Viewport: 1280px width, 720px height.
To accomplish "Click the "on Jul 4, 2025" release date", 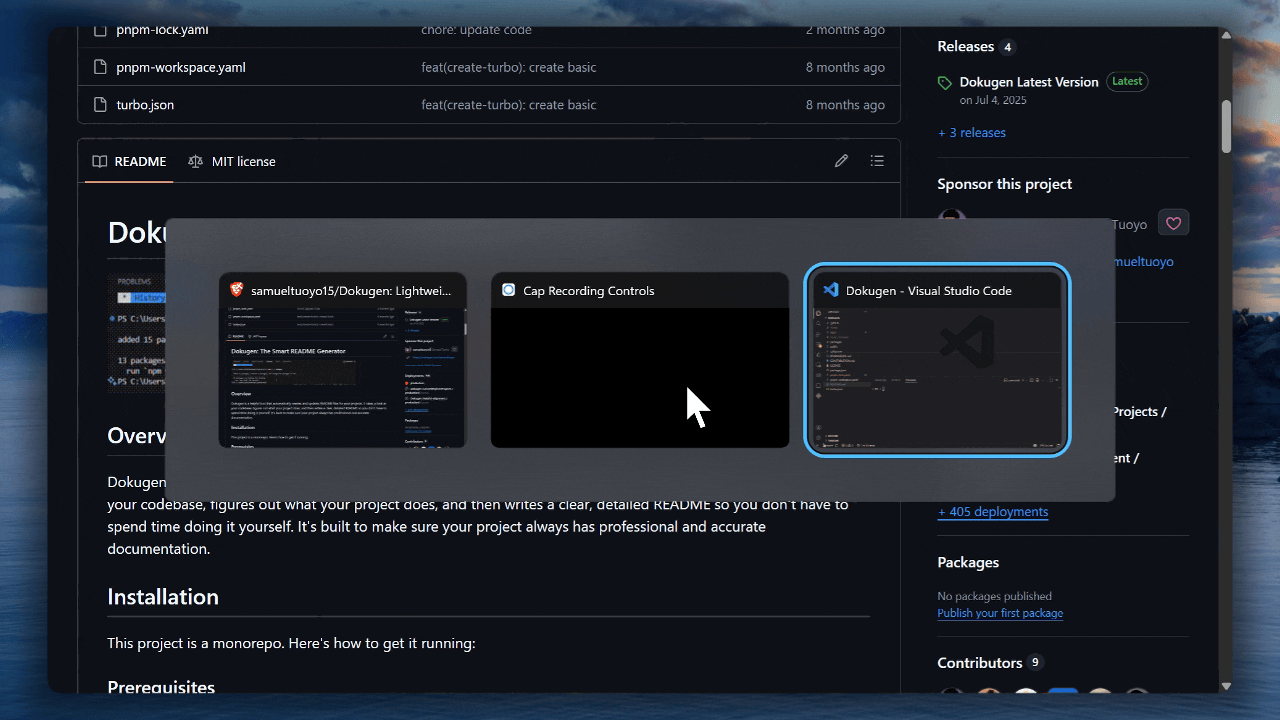I will coord(993,100).
